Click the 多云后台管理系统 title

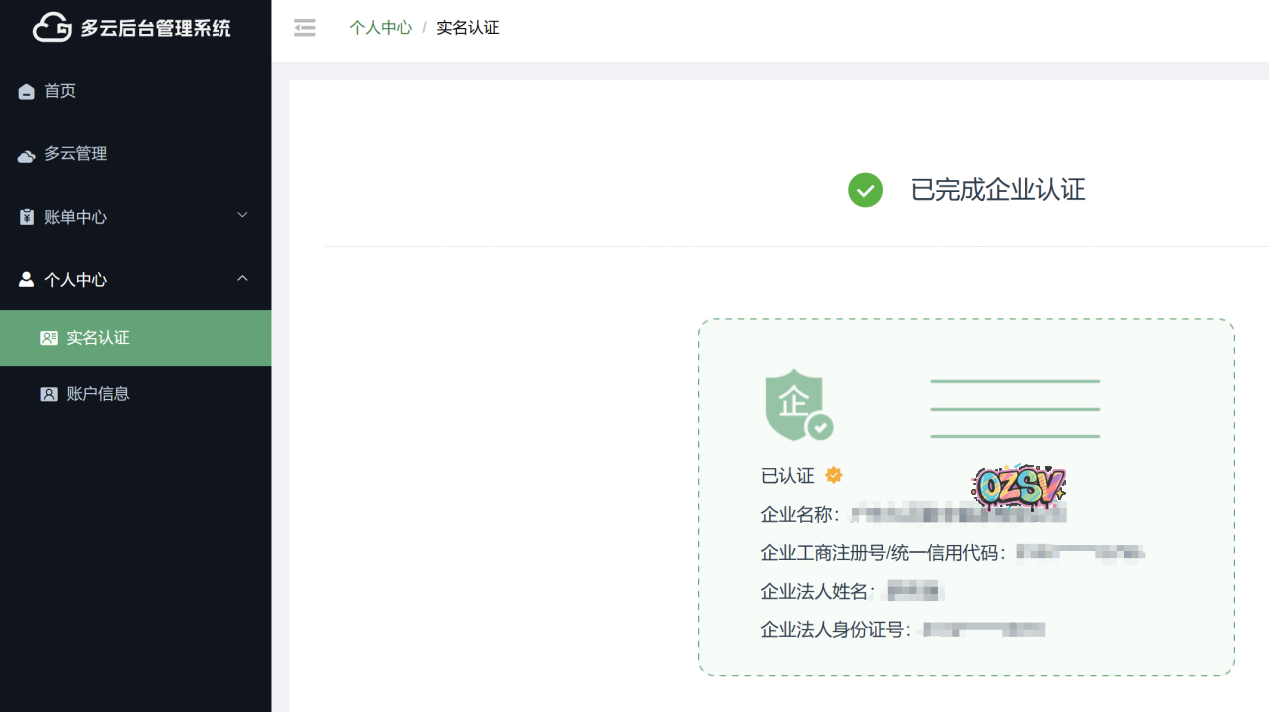155,28
